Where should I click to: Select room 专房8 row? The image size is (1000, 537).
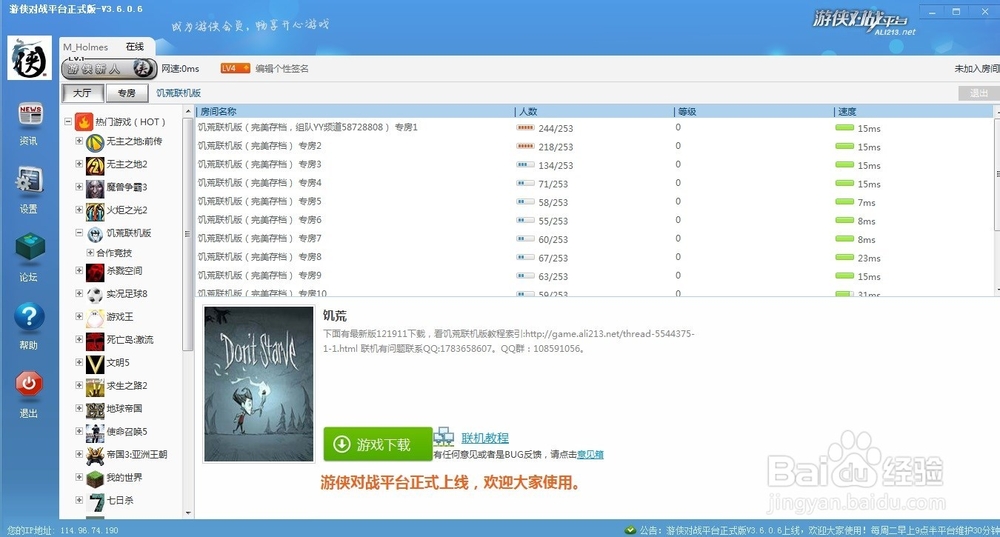[x=594, y=257]
